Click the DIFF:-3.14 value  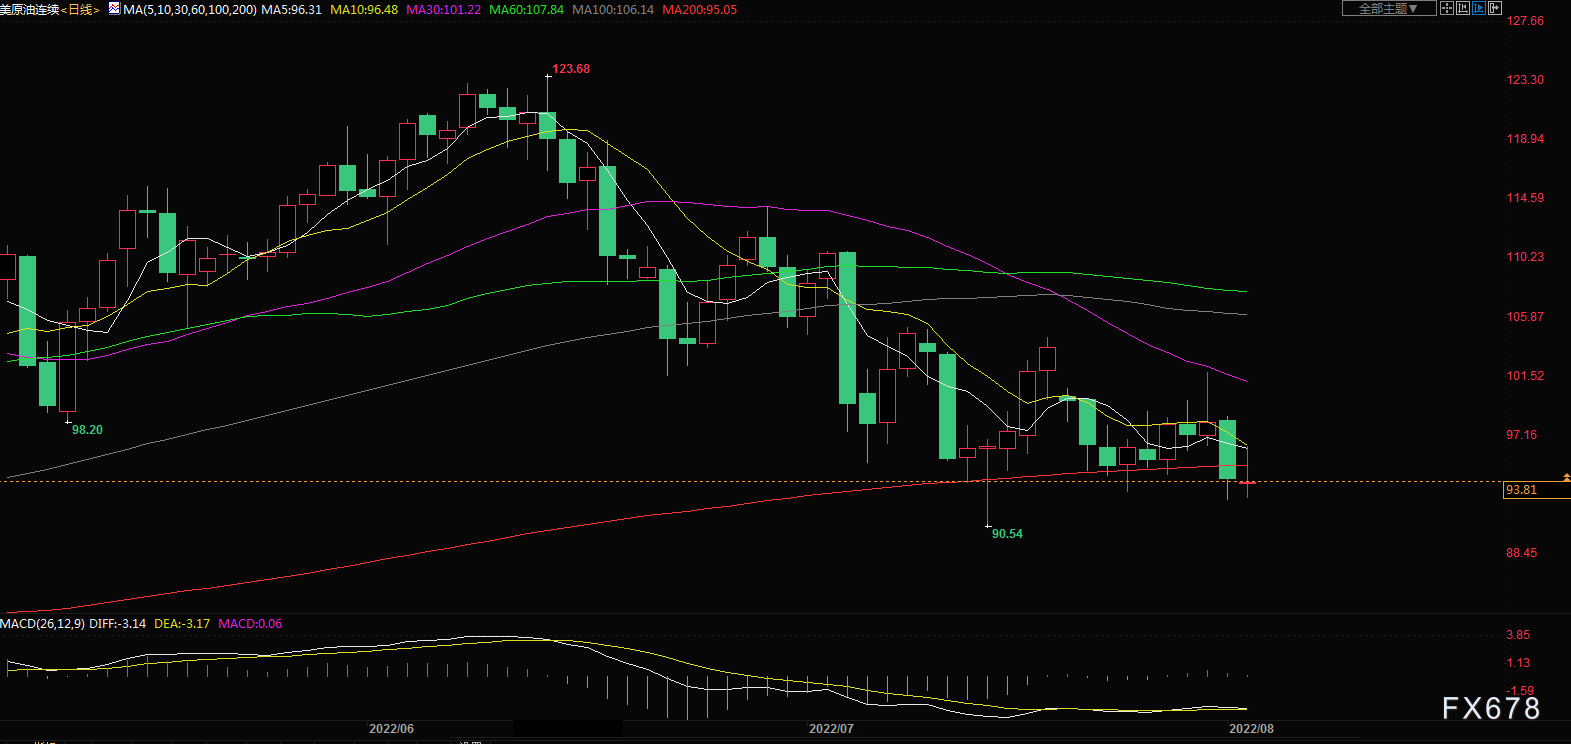117,624
